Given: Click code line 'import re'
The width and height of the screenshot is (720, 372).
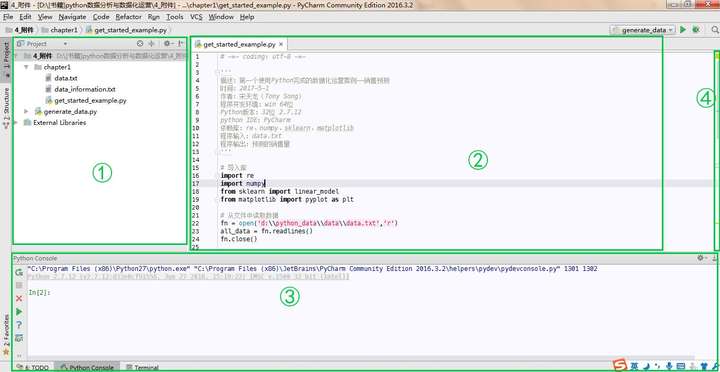Looking at the screenshot, I should coord(237,175).
